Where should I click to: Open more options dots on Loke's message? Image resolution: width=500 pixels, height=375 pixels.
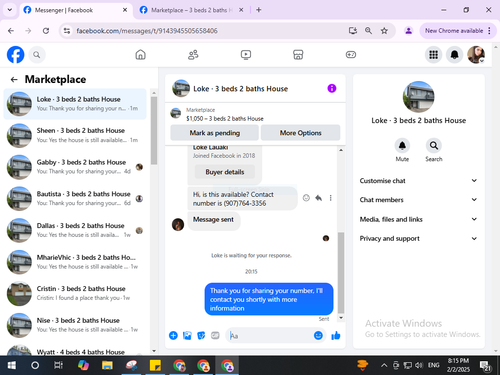point(330,198)
